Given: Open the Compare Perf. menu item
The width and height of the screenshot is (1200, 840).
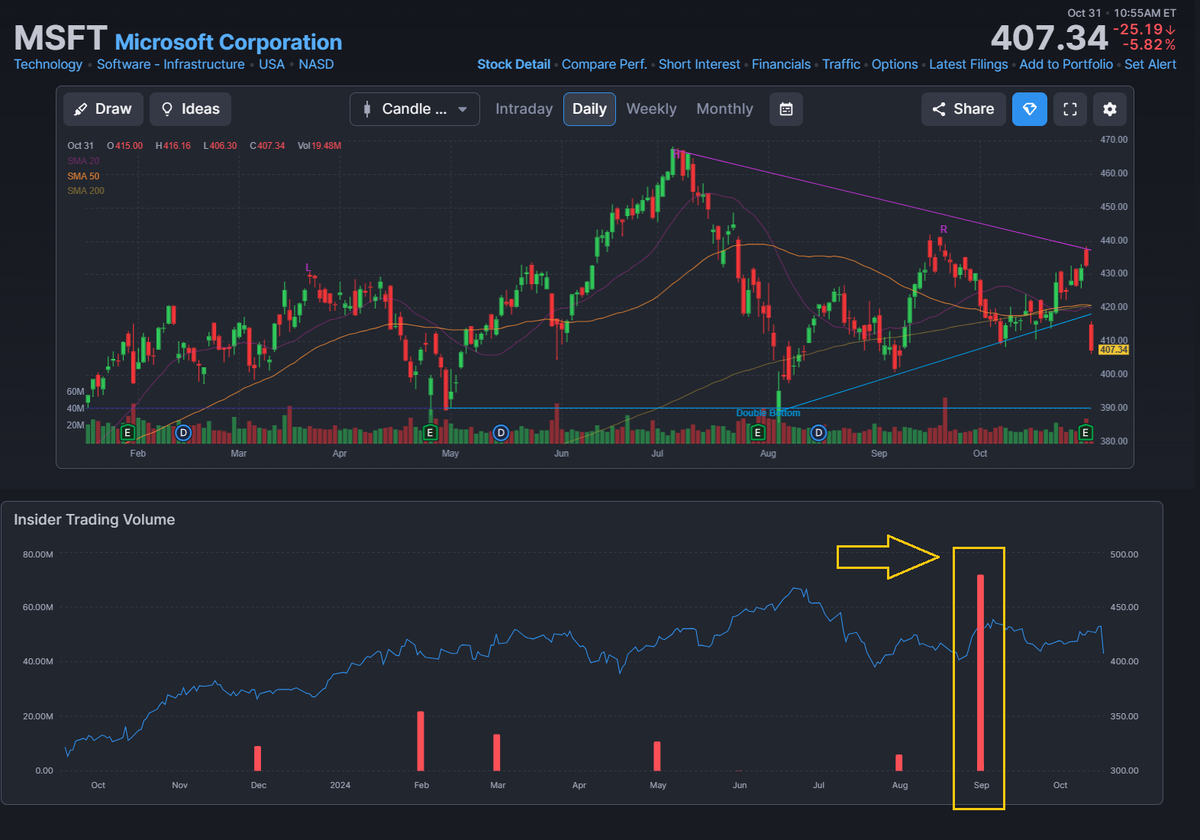Looking at the screenshot, I should [x=604, y=64].
